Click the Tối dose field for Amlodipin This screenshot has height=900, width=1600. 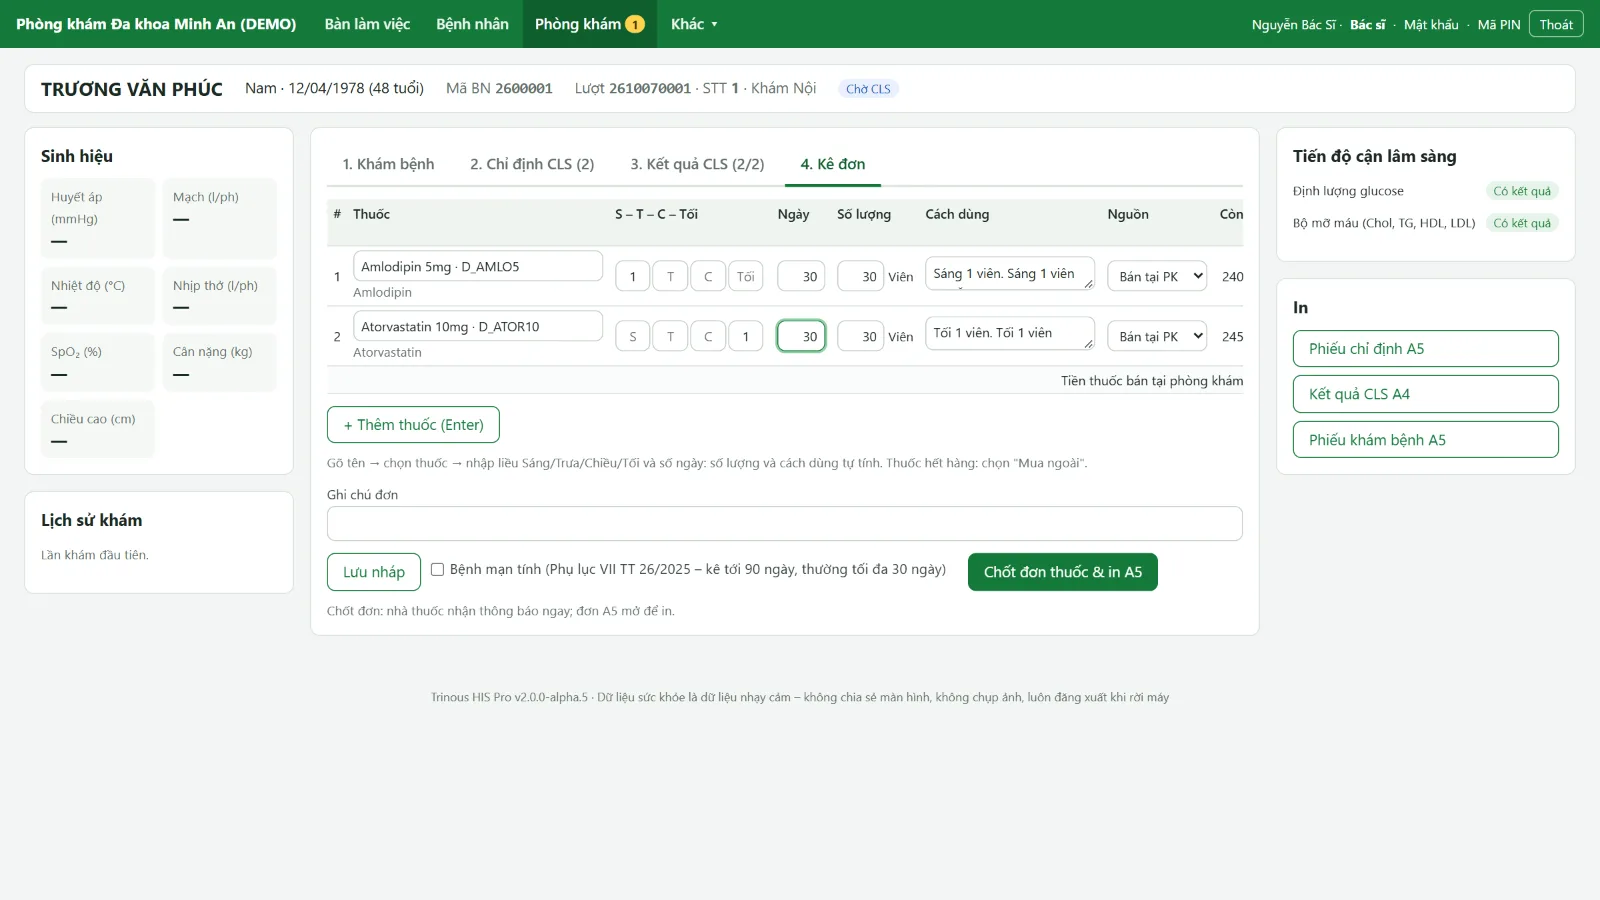click(745, 276)
